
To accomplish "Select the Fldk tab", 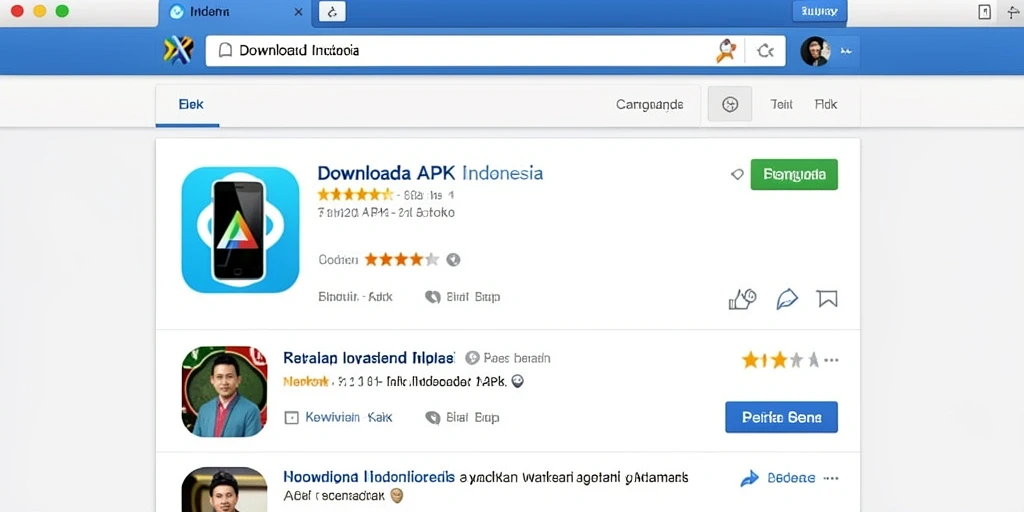I will [825, 104].
